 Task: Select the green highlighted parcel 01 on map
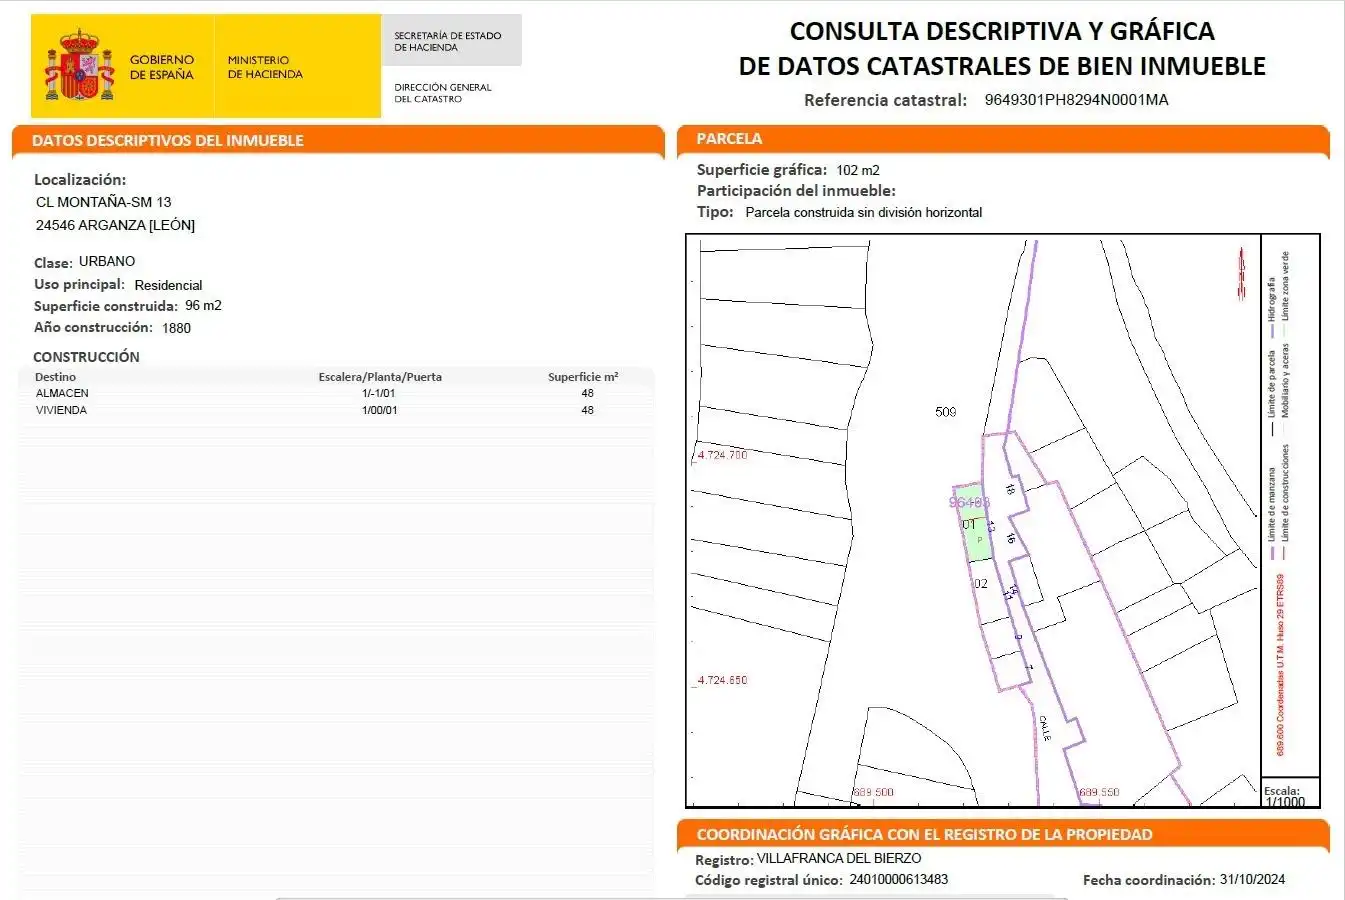pyautogui.click(x=974, y=524)
